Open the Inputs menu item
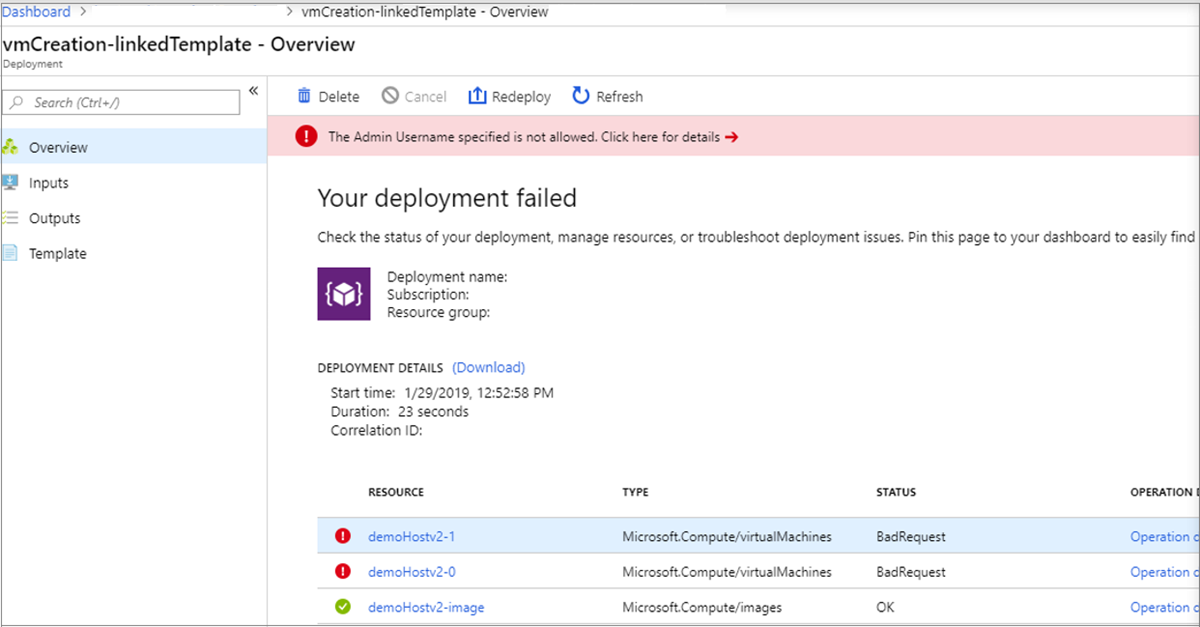 point(133,183)
